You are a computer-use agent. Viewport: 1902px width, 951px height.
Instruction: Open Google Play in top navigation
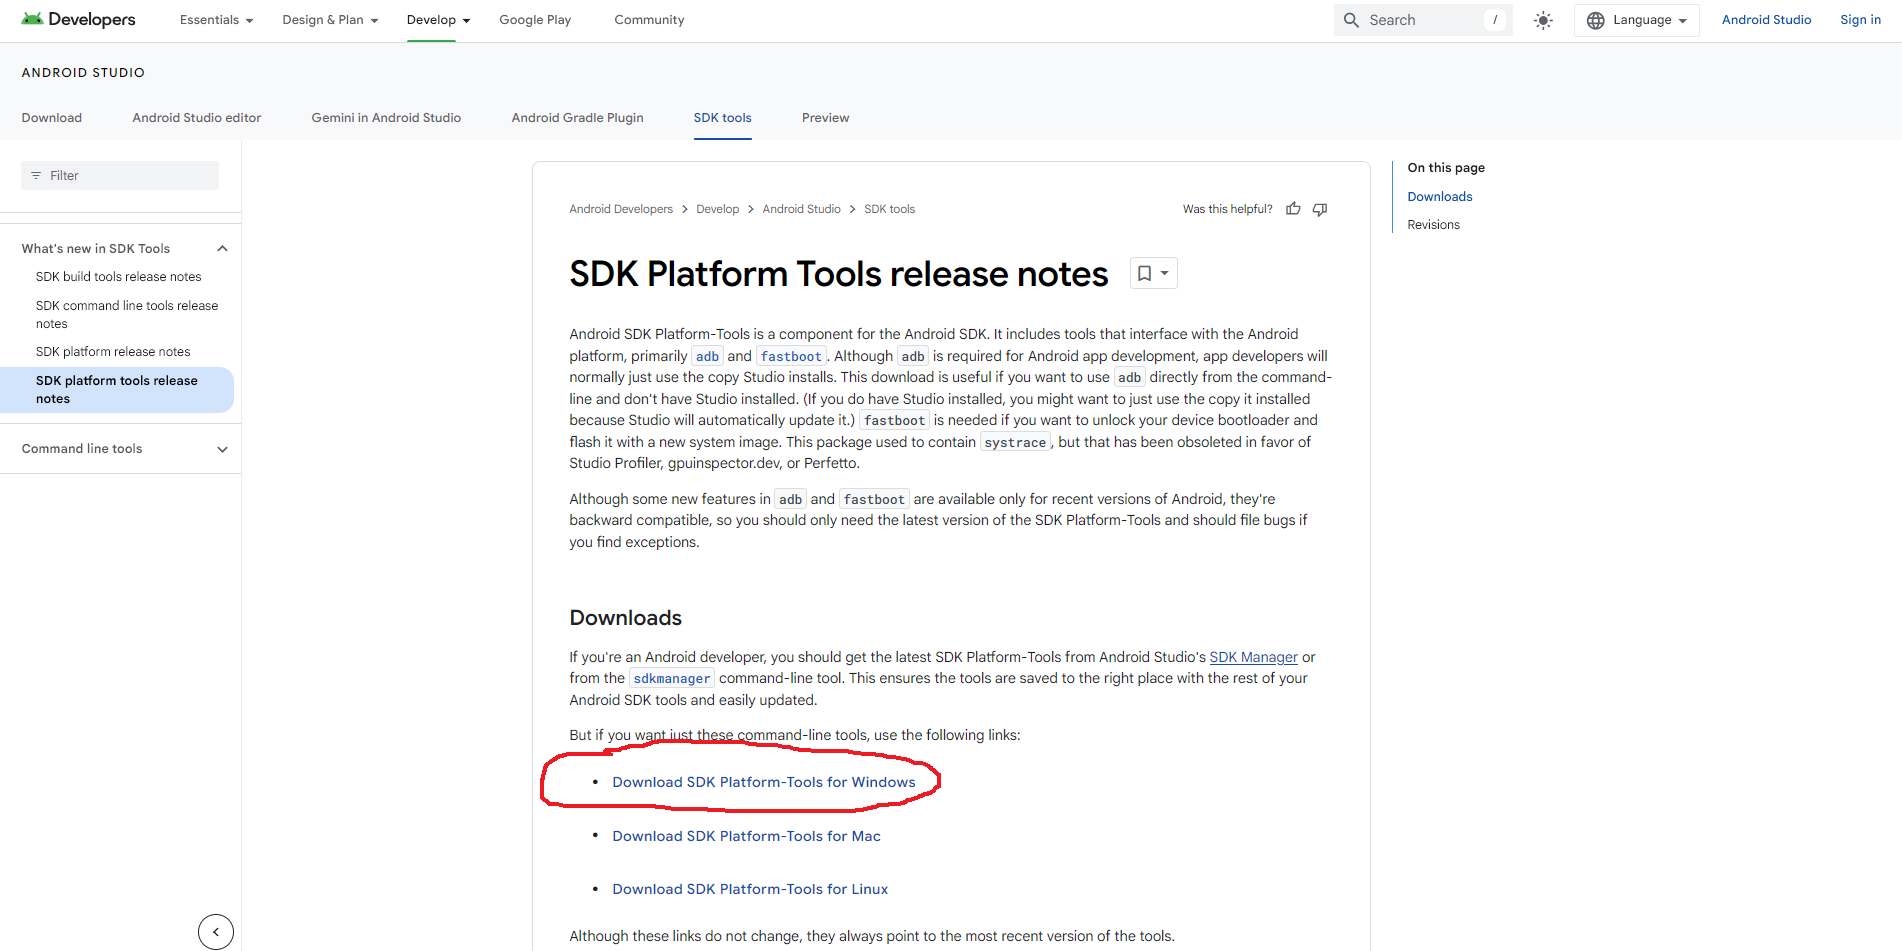click(535, 20)
